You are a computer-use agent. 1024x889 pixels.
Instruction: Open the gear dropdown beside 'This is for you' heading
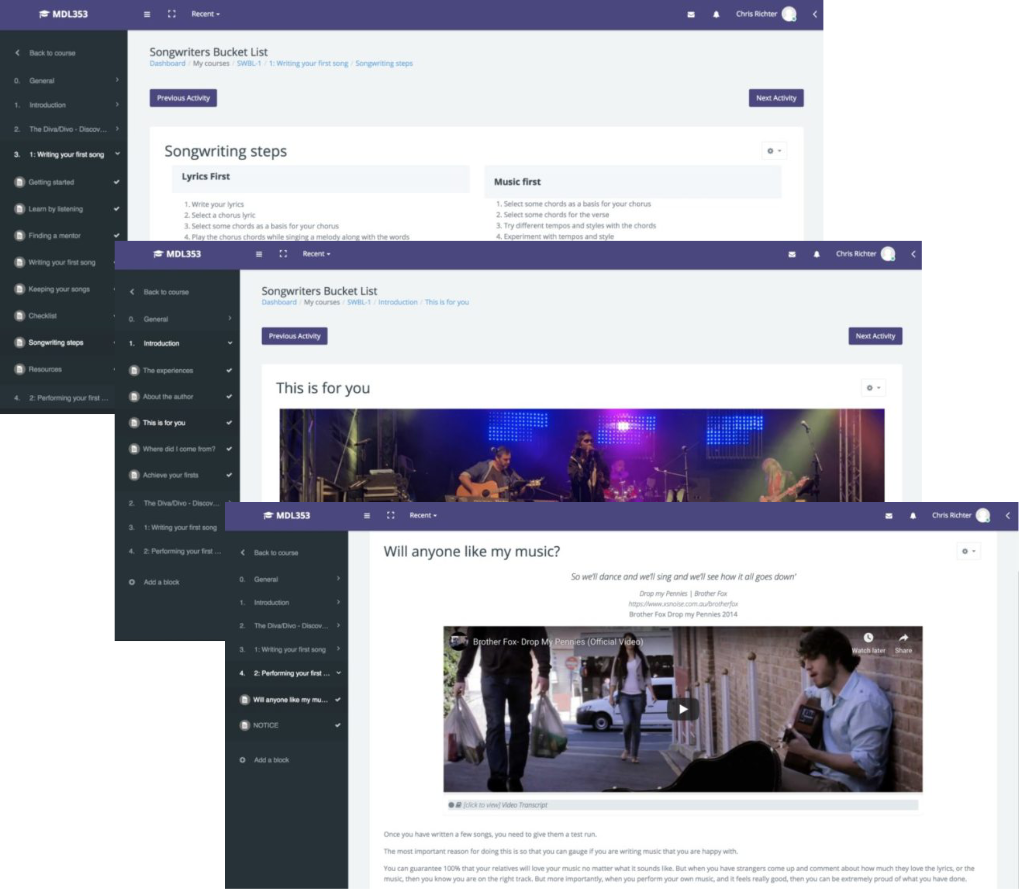873,388
